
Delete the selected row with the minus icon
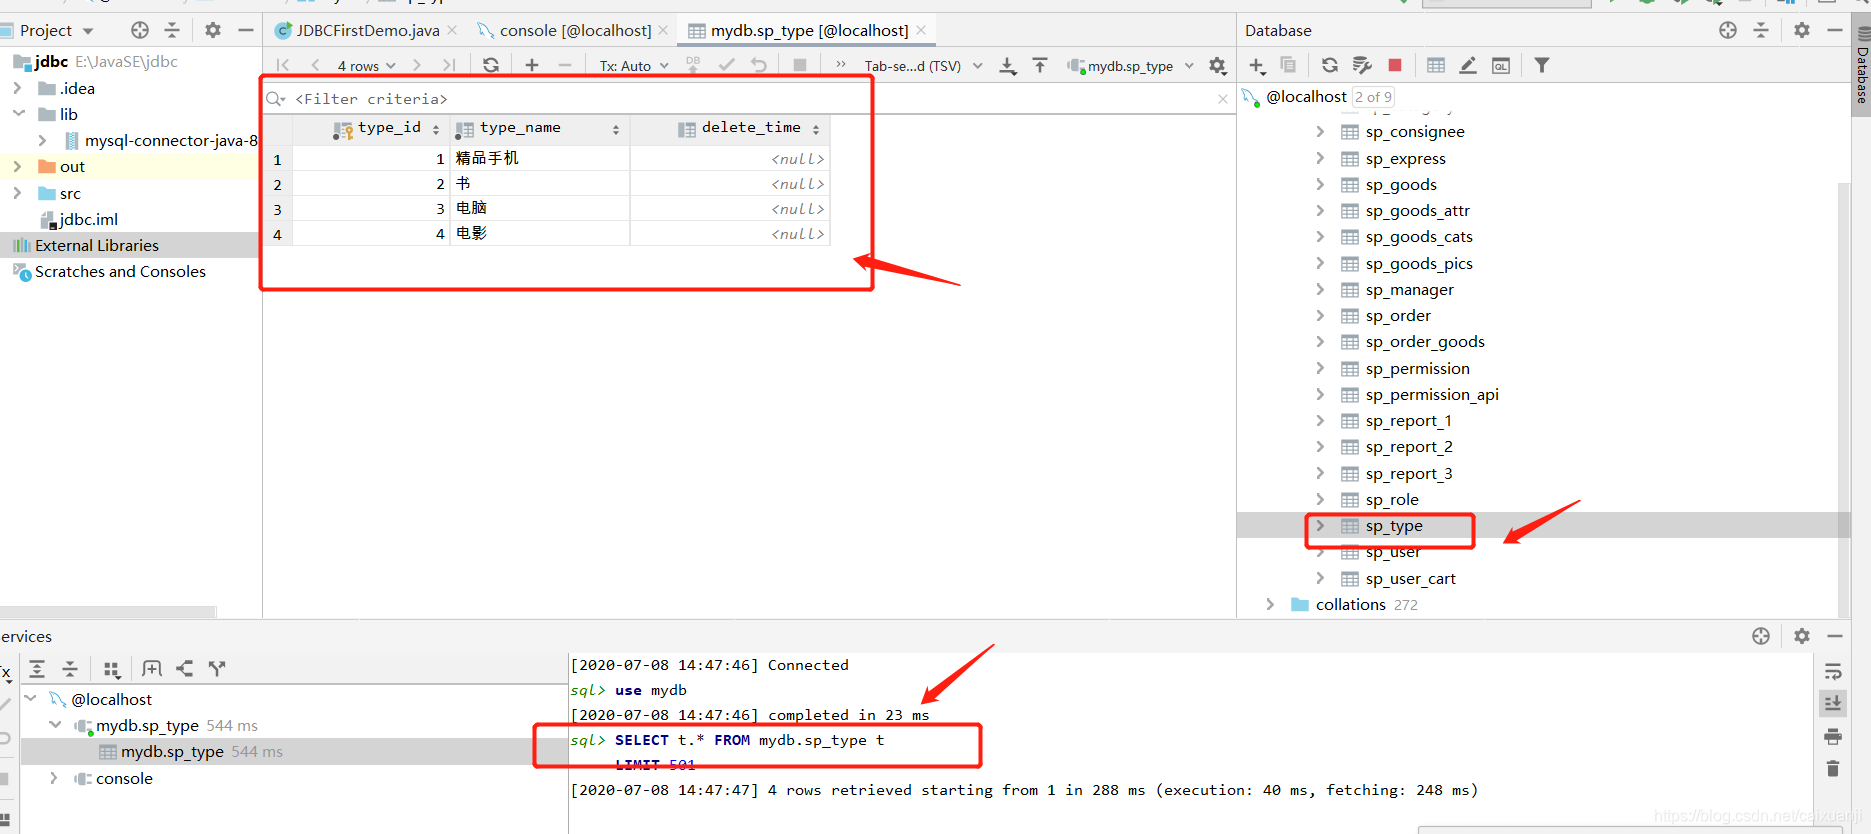[565, 65]
